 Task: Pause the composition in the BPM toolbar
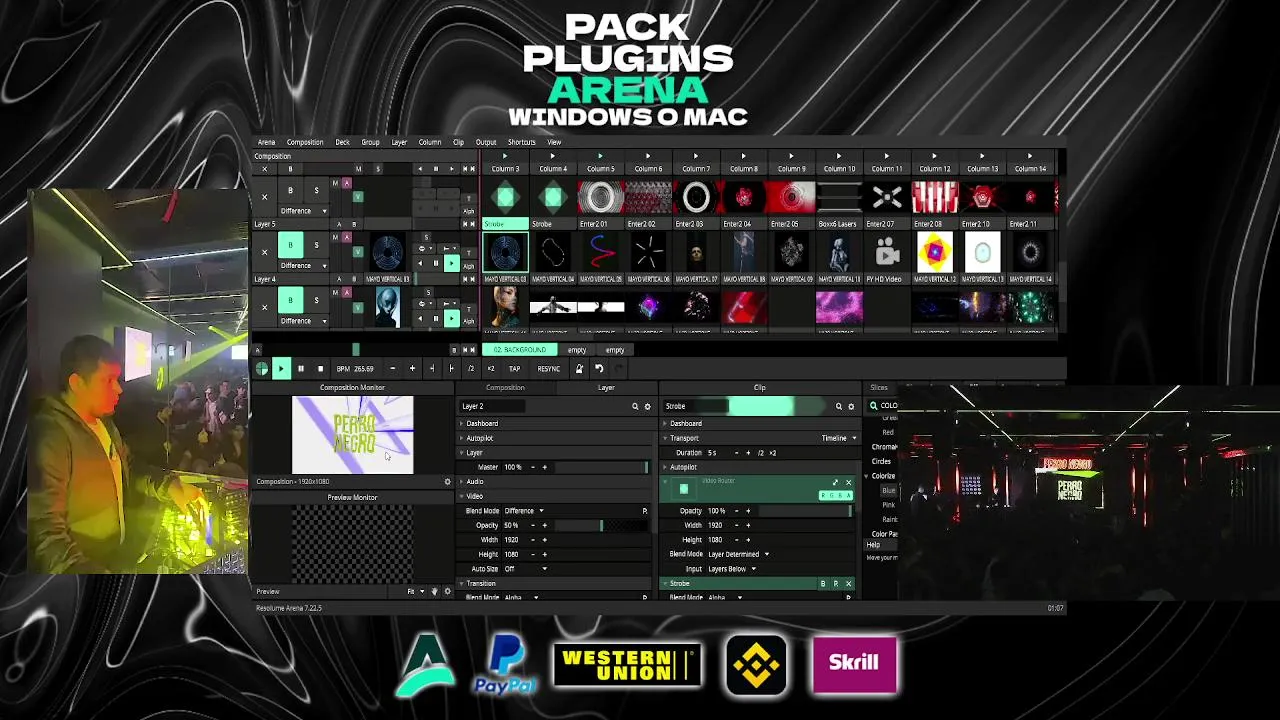click(x=300, y=369)
